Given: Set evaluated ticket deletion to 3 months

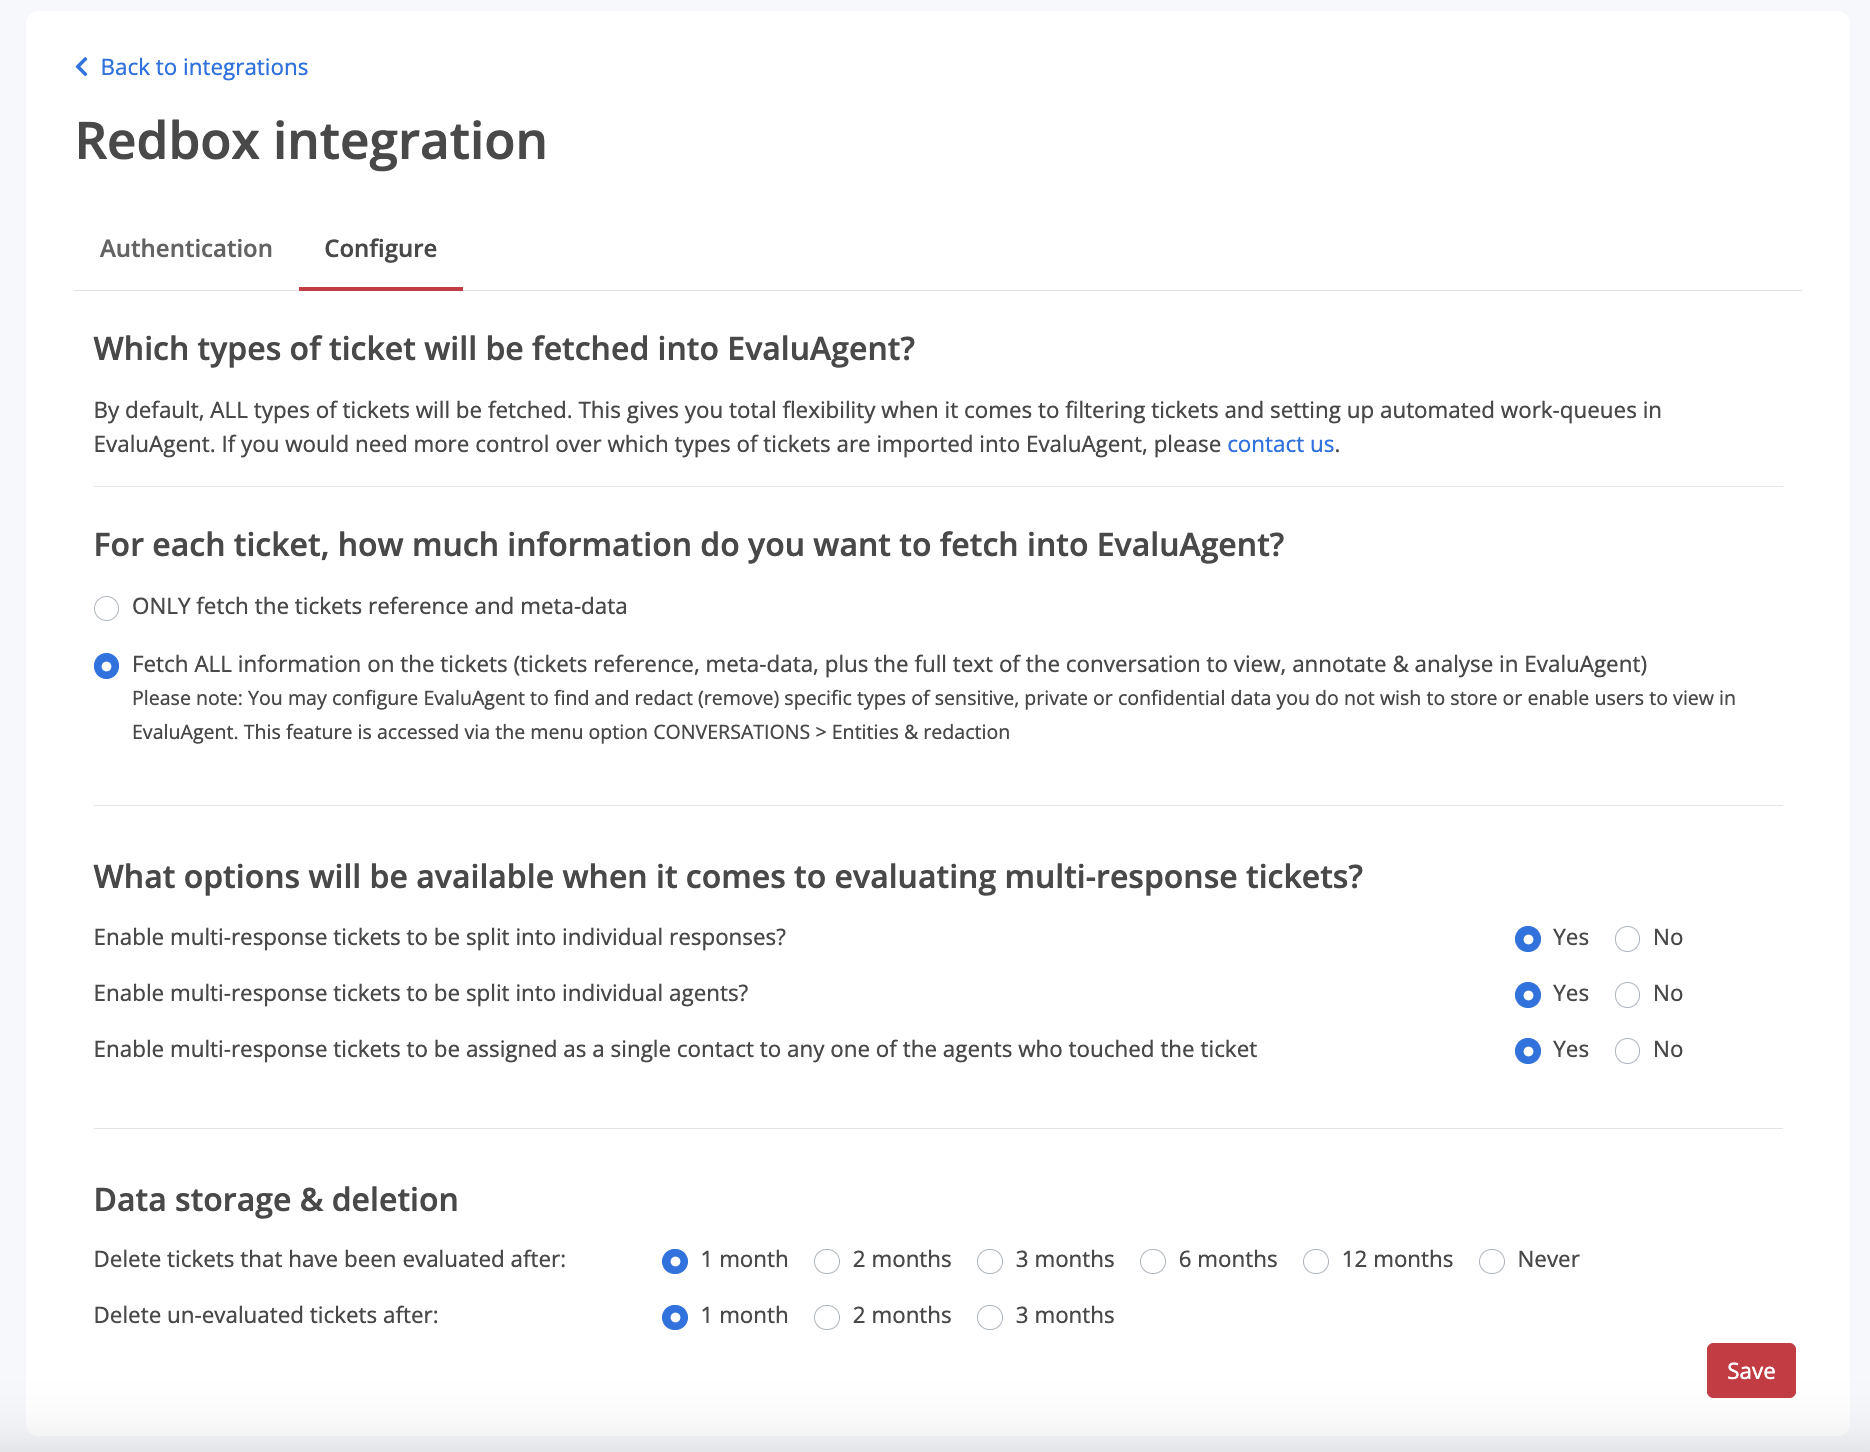Looking at the screenshot, I should (x=990, y=1261).
